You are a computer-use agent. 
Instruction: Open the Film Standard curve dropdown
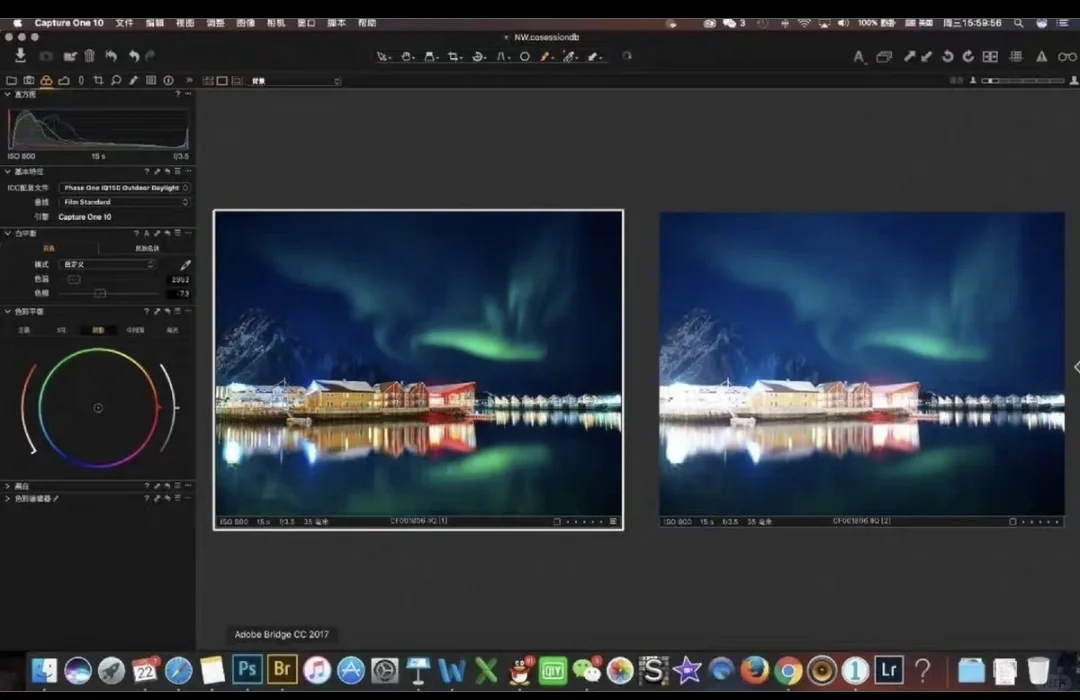click(125, 202)
